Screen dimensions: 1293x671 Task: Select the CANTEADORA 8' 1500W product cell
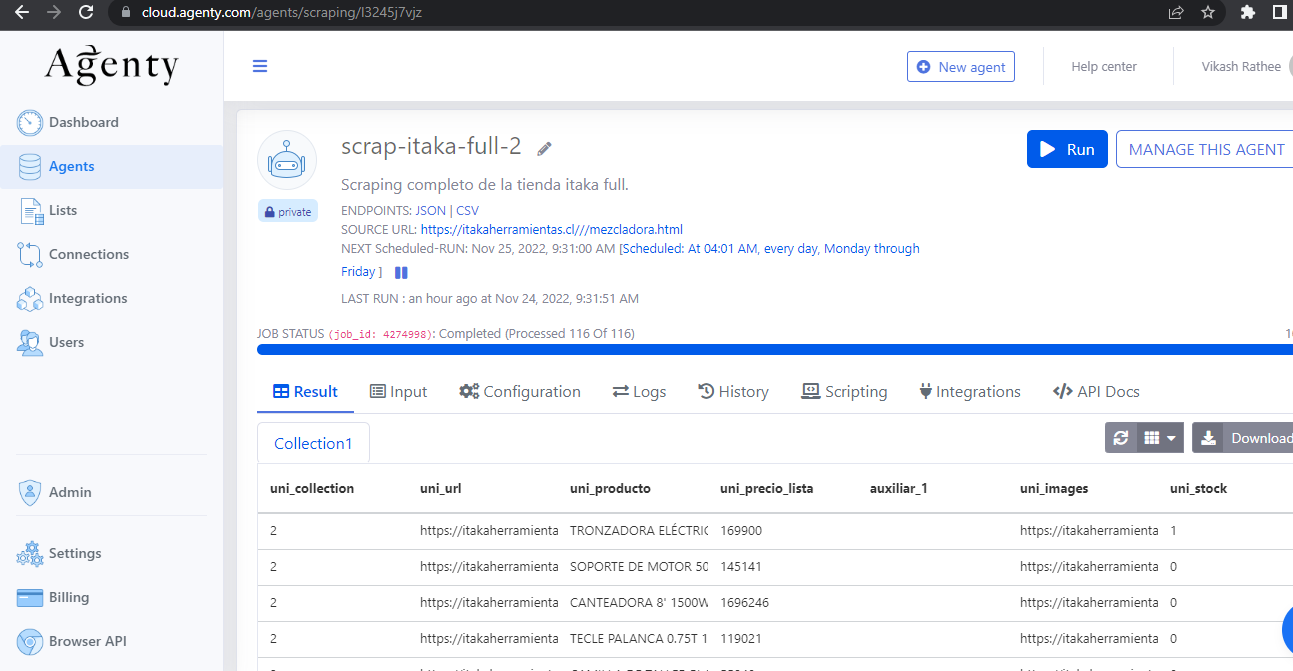coord(639,603)
